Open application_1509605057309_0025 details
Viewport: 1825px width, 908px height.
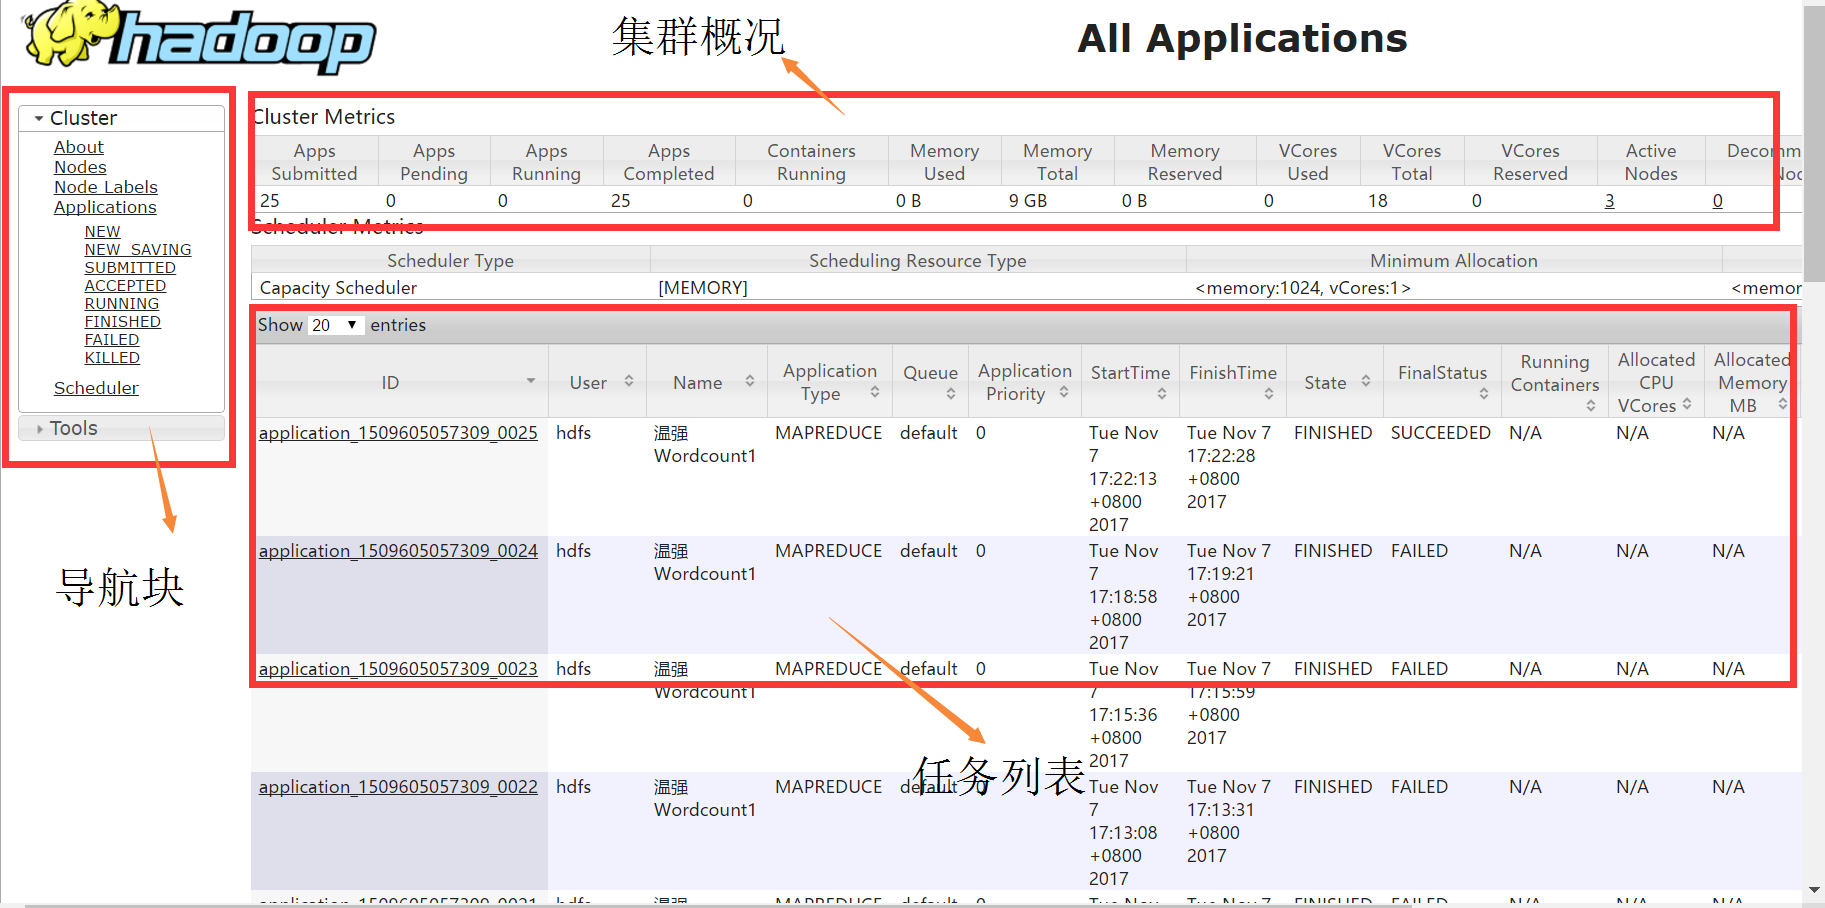tap(398, 433)
